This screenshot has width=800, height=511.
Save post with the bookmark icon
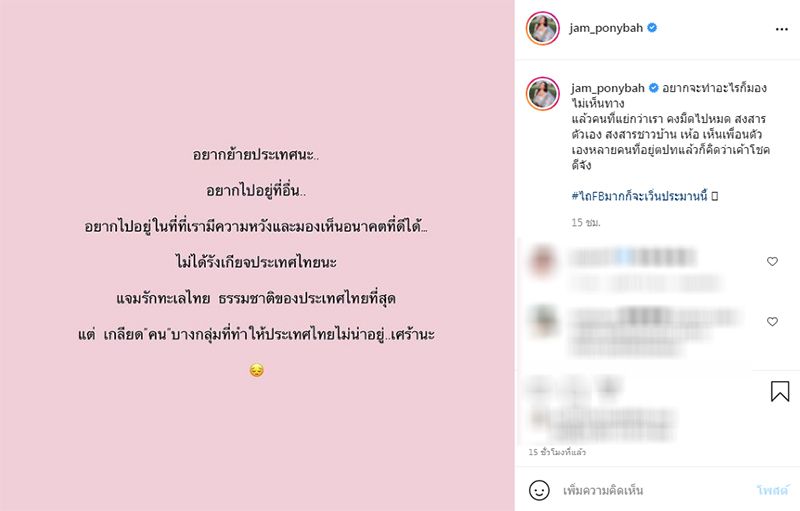point(780,391)
